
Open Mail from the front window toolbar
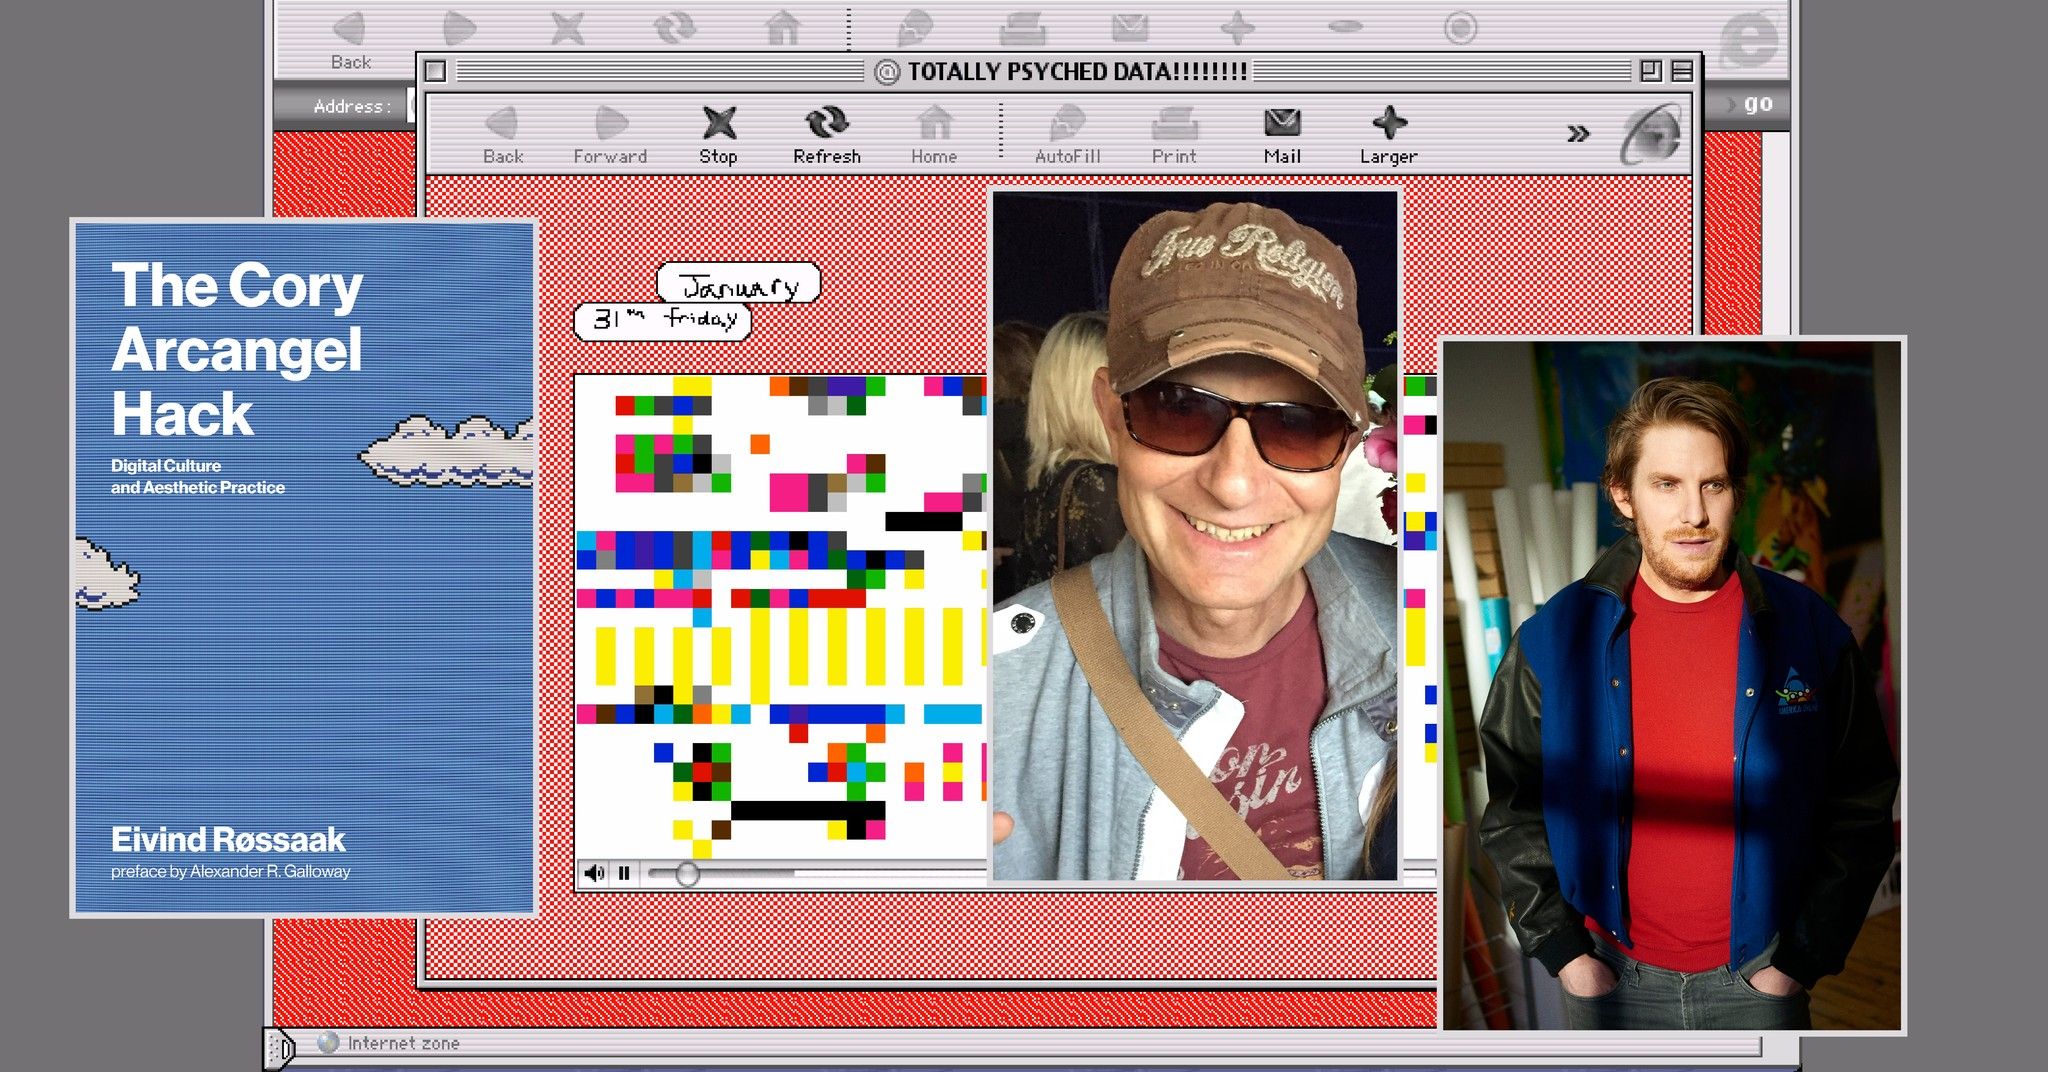(1282, 135)
